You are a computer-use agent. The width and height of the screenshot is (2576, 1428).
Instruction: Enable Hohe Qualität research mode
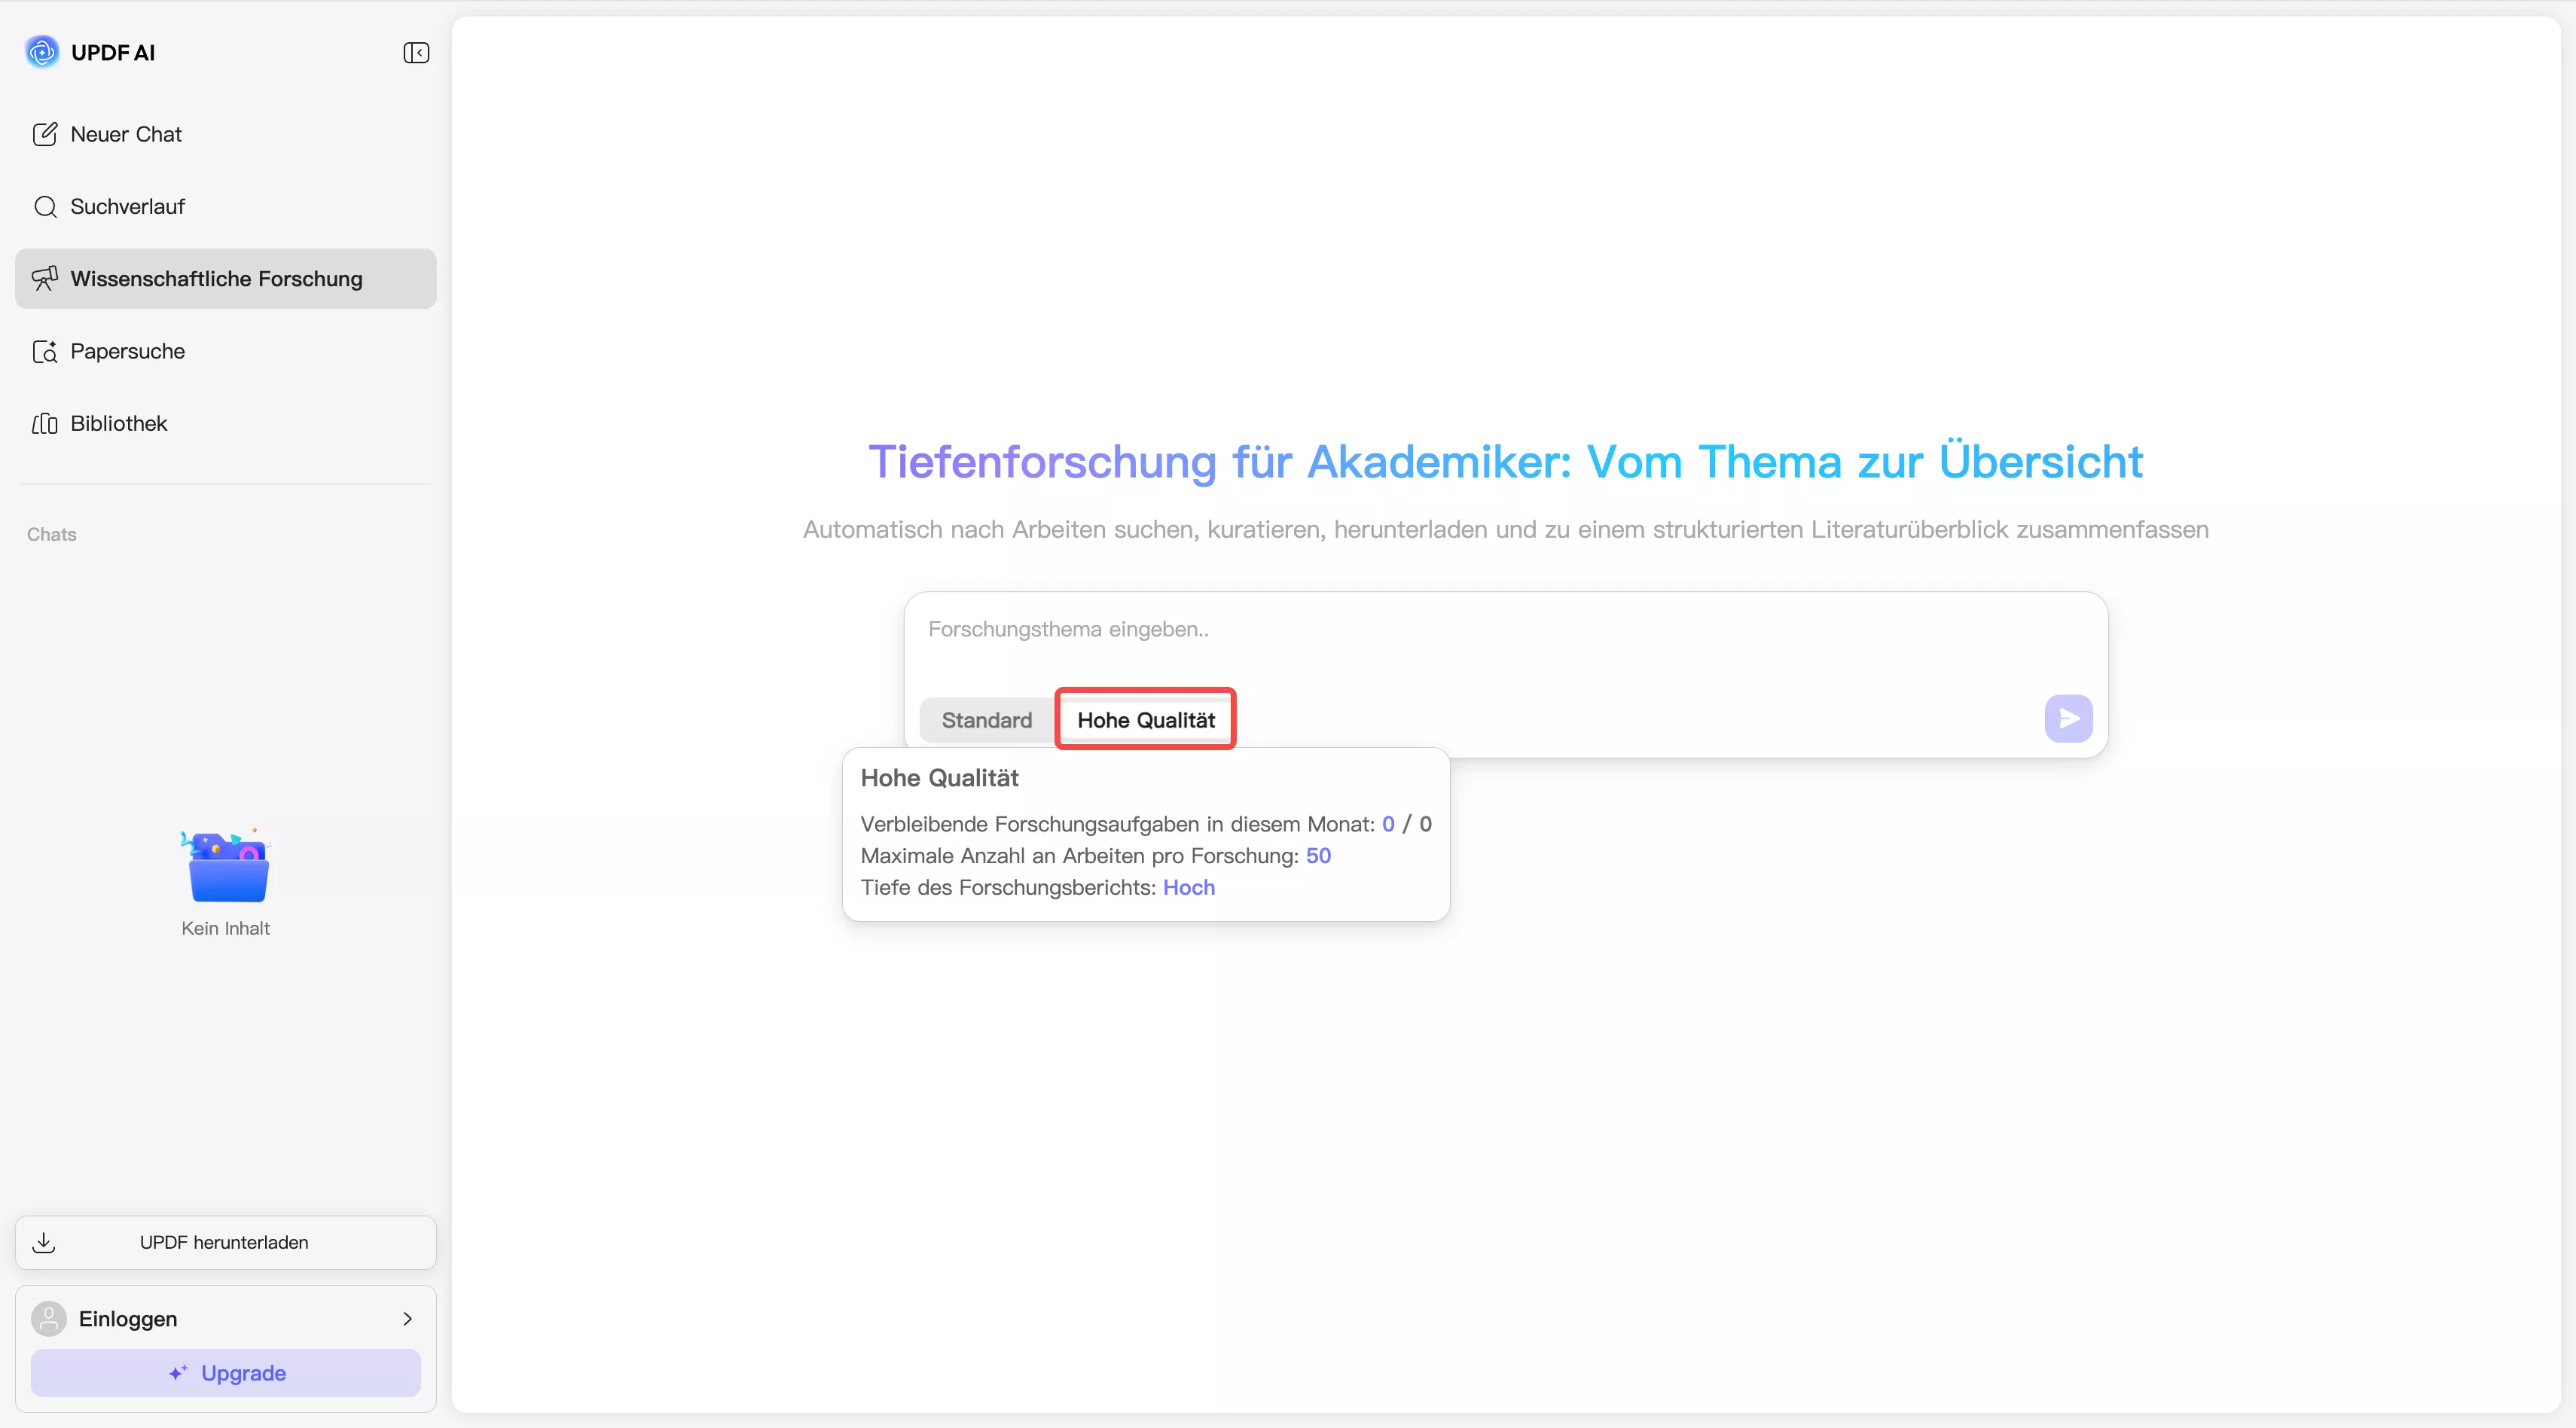coord(1145,719)
